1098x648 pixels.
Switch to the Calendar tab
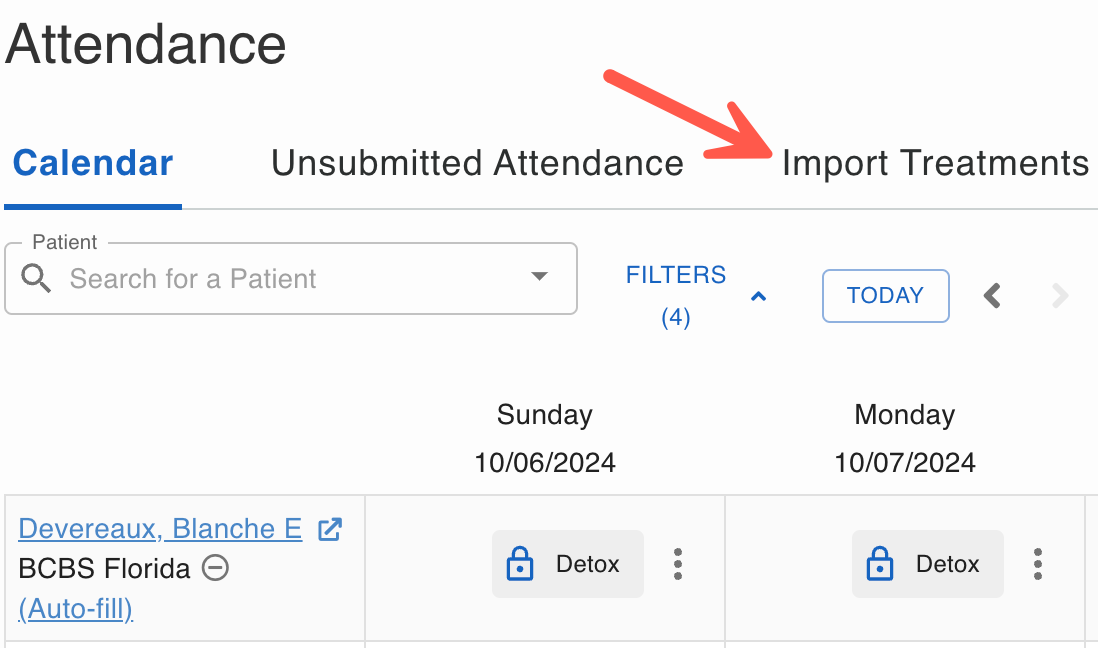click(93, 163)
